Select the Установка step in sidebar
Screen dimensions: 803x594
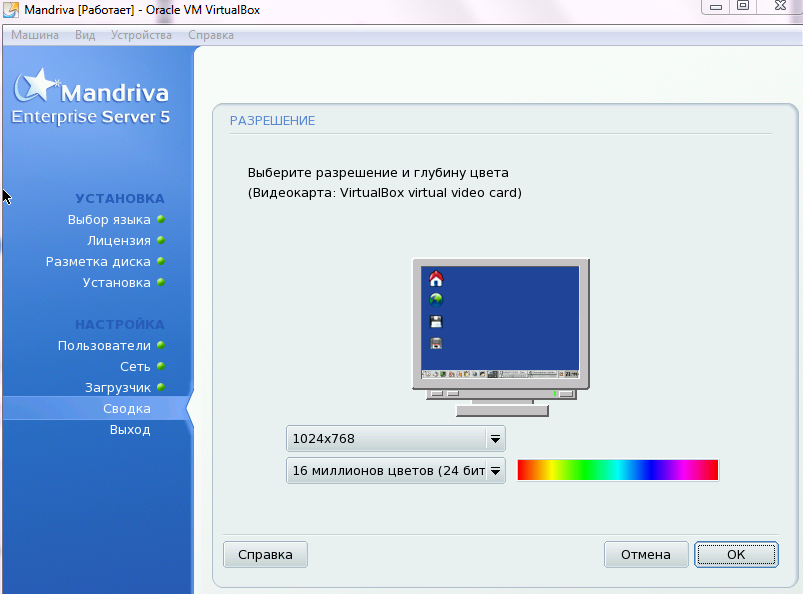(117, 283)
